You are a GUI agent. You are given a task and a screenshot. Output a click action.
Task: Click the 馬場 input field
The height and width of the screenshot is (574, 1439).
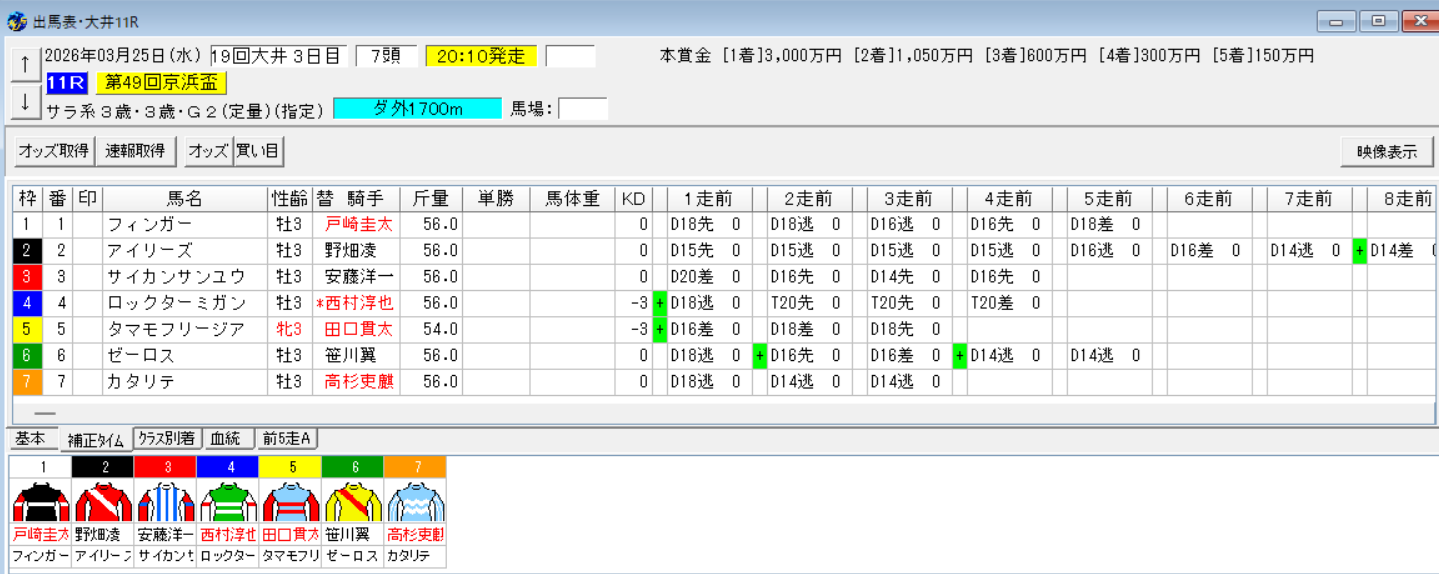(582, 109)
